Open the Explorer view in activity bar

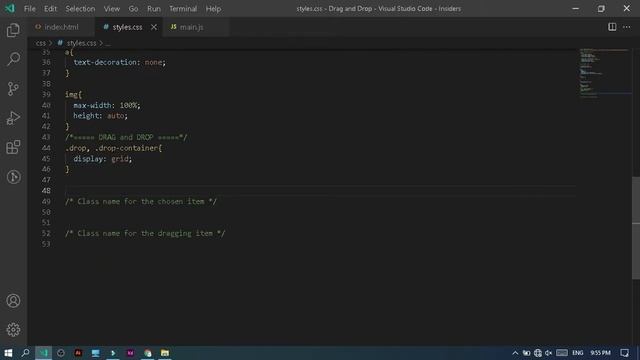coord(13,30)
